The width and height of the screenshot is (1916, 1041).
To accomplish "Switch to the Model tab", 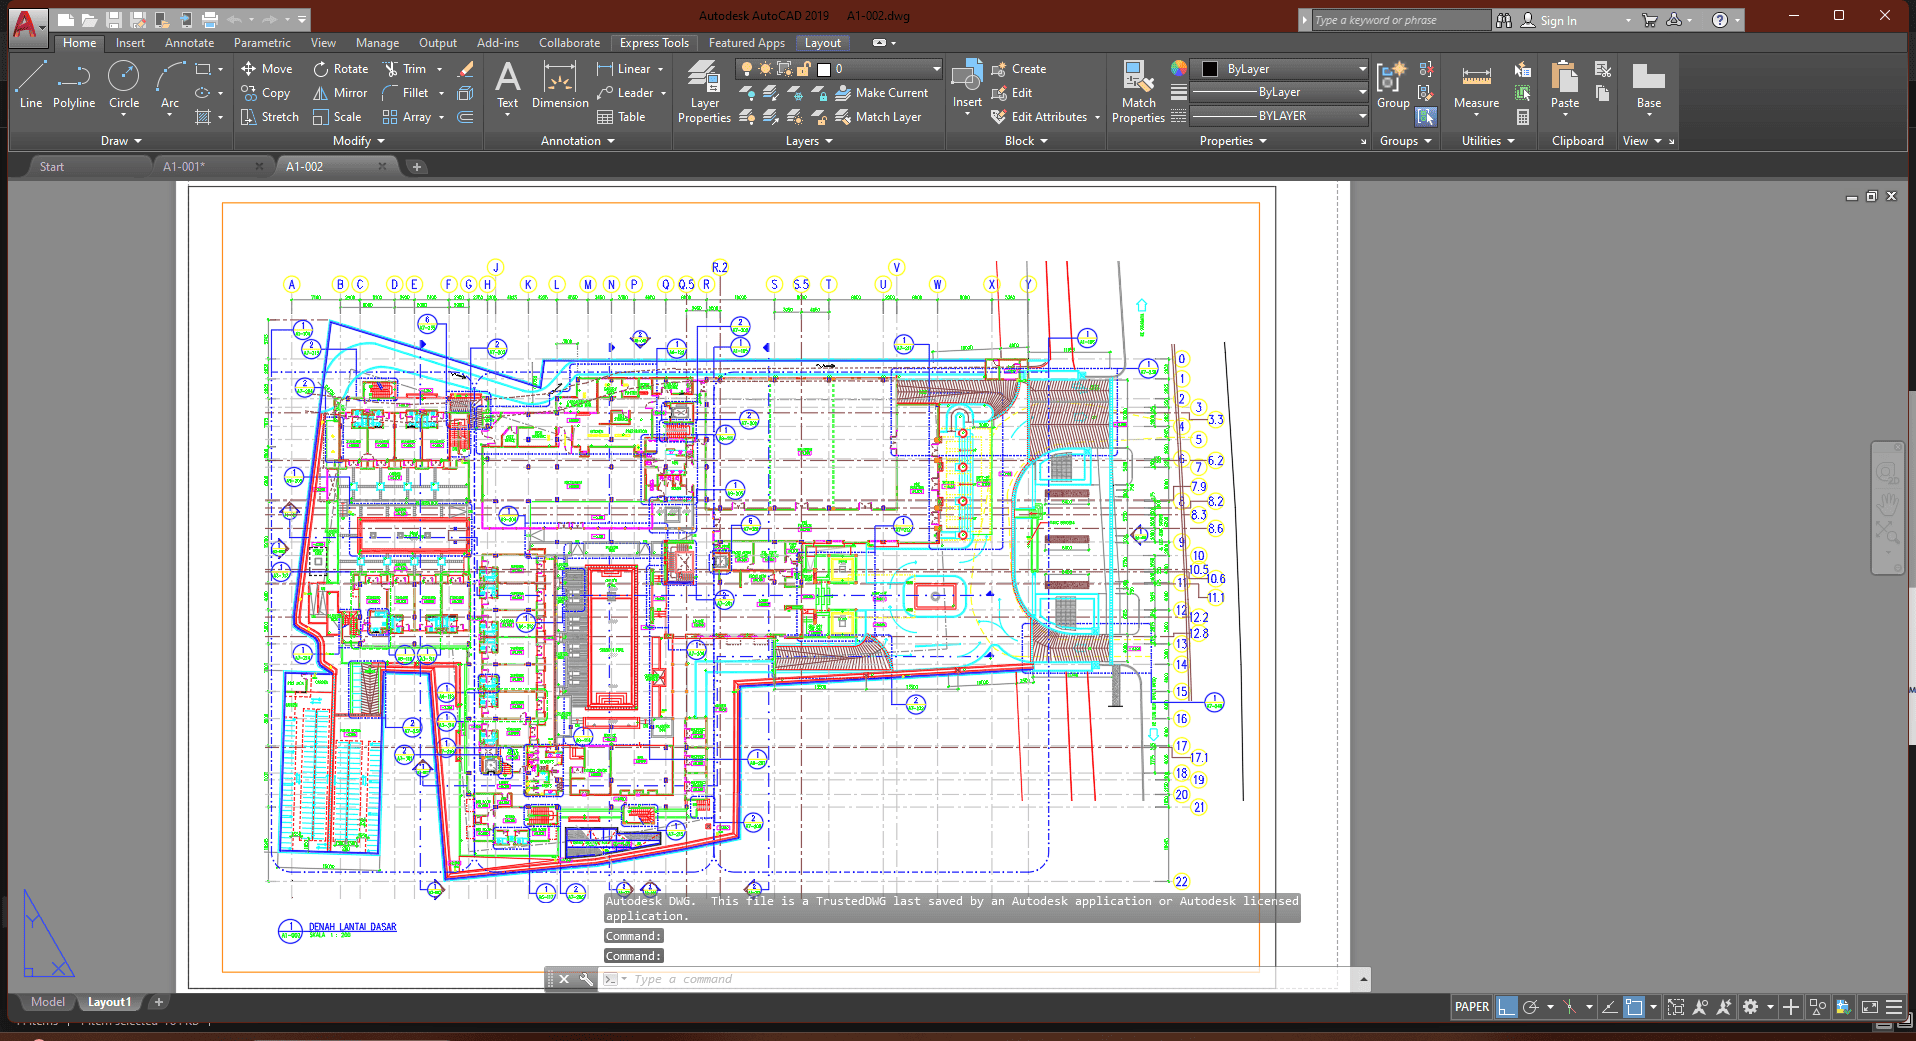I will pos(47,1002).
